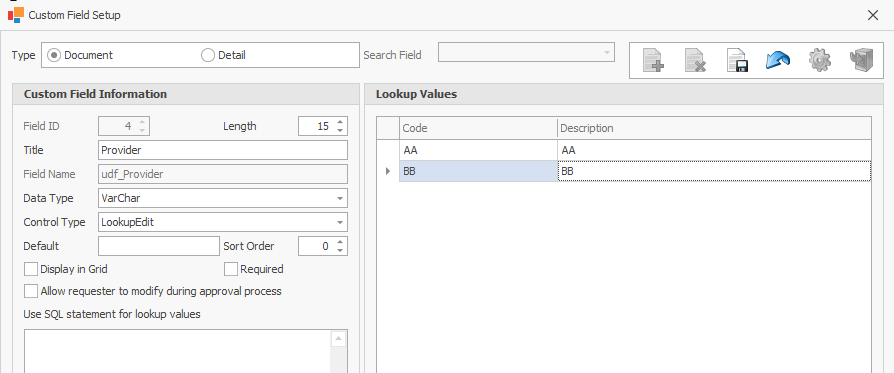Viewport: 894px width, 373px height.
Task: Increase the Length stepper value
Action: (x=340, y=122)
